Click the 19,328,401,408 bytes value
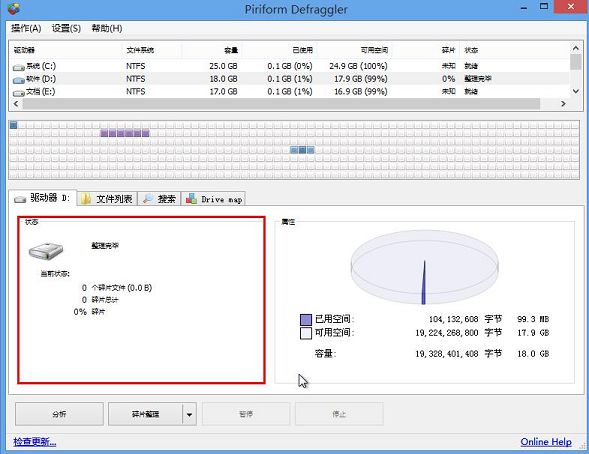Screen dimensions: 589x454 (447, 354)
